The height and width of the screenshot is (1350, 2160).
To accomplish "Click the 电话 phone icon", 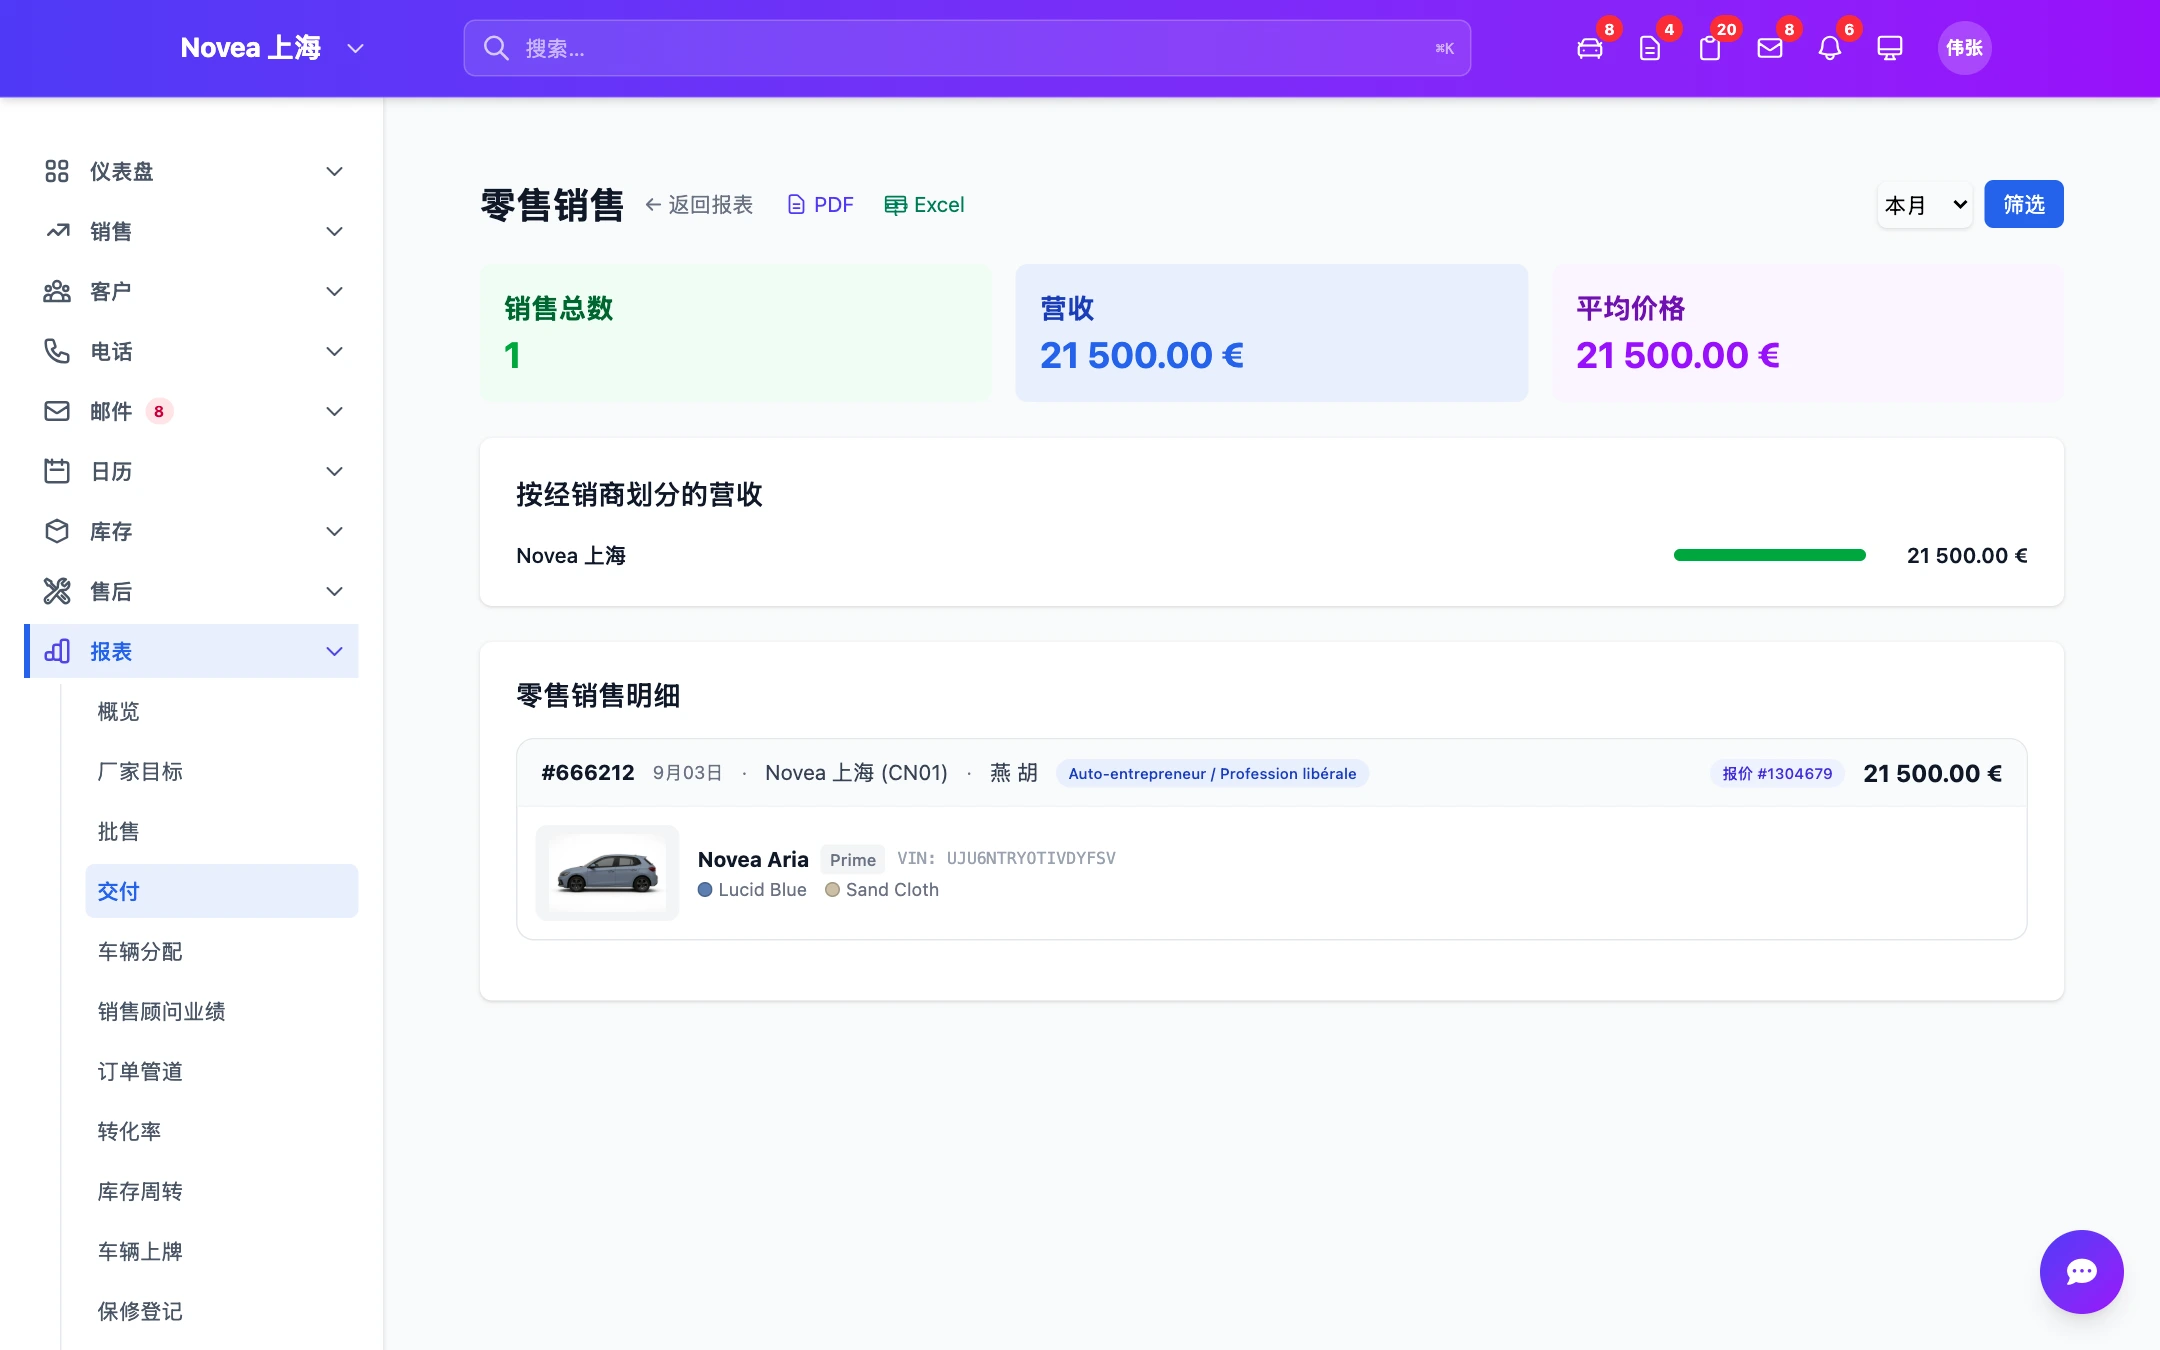I will [57, 351].
